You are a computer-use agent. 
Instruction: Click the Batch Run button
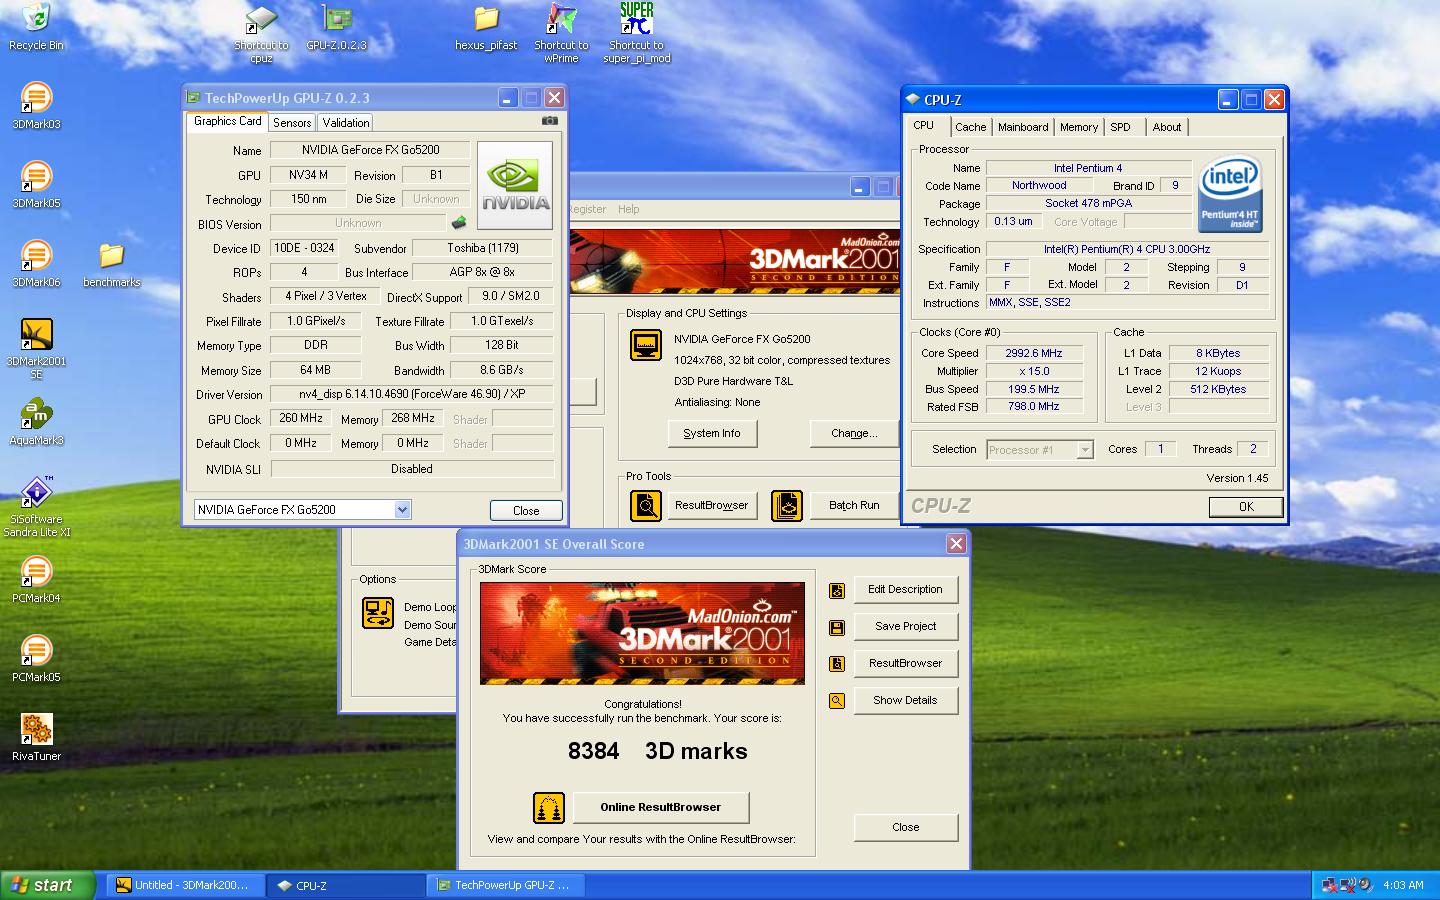point(854,505)
